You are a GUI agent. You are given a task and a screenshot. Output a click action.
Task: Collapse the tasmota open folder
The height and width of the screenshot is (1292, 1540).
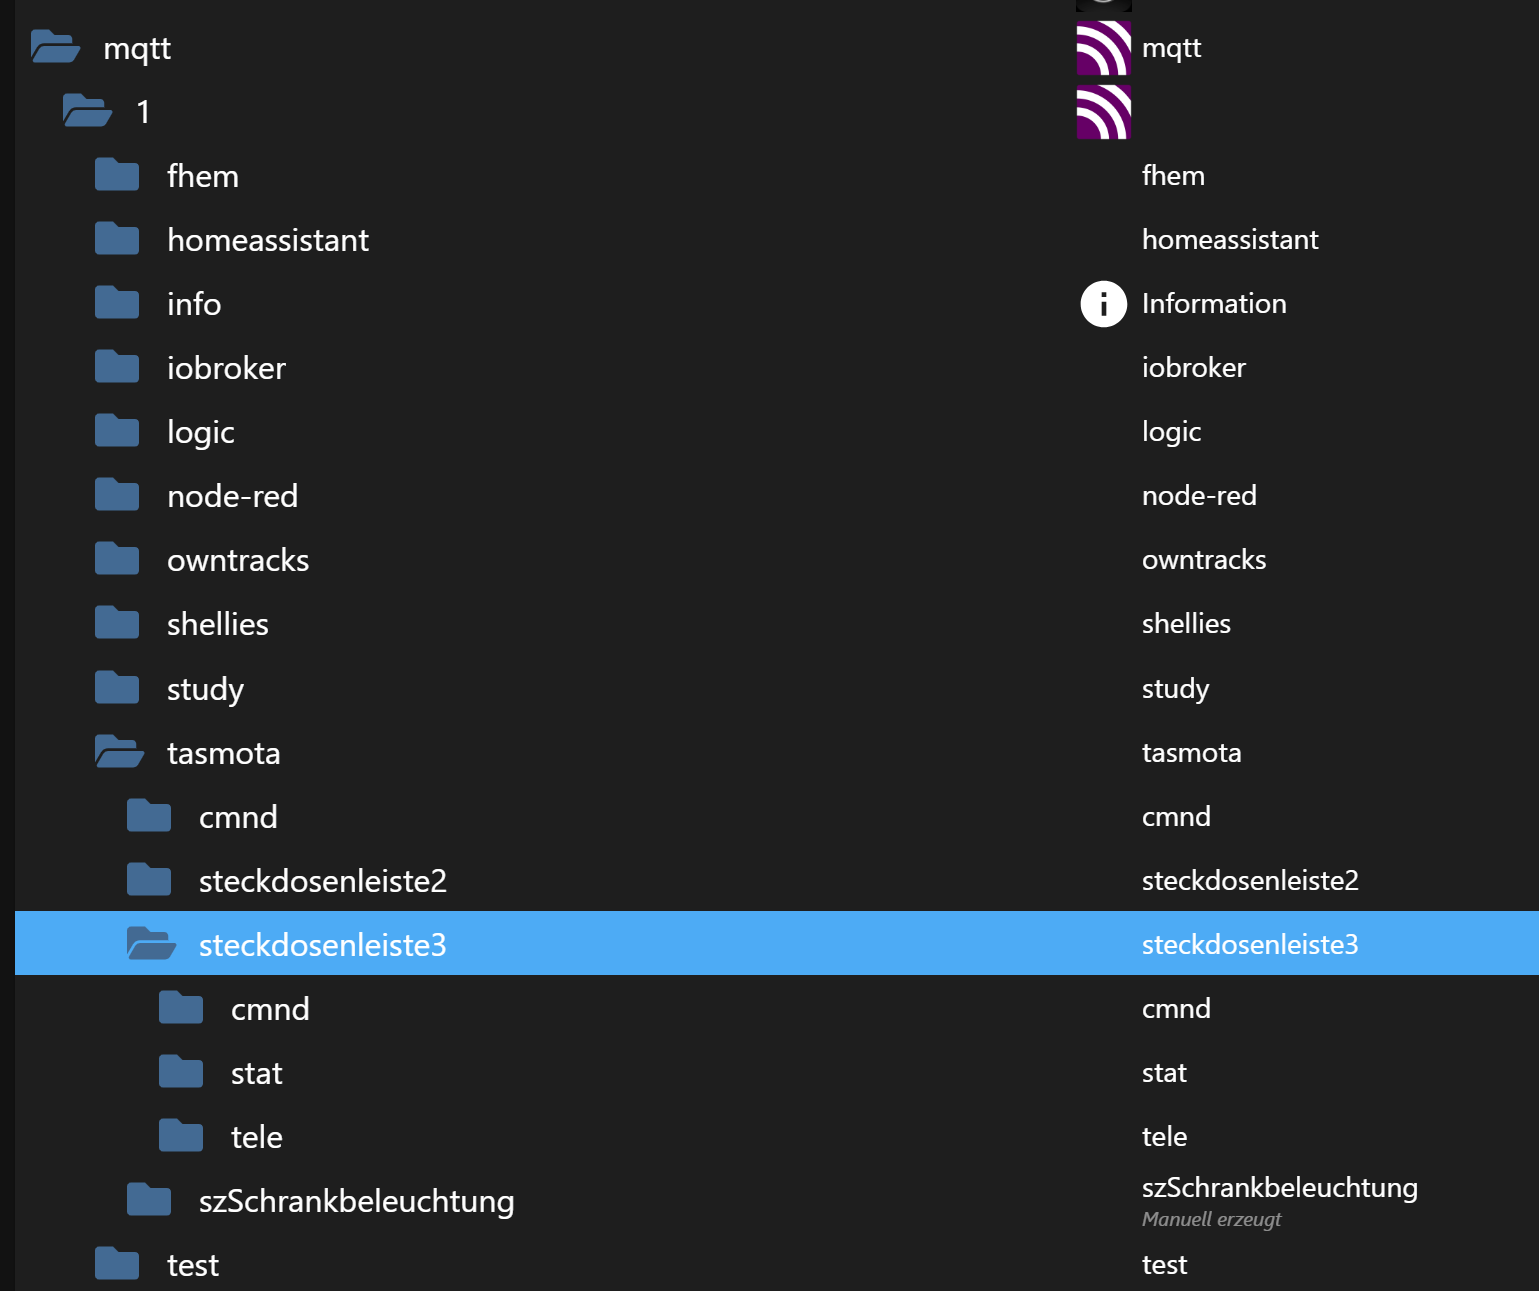coord(119,752)
